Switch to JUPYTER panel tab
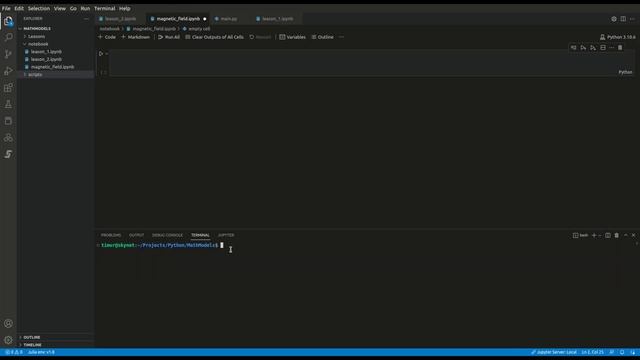 tap(226, 236)
